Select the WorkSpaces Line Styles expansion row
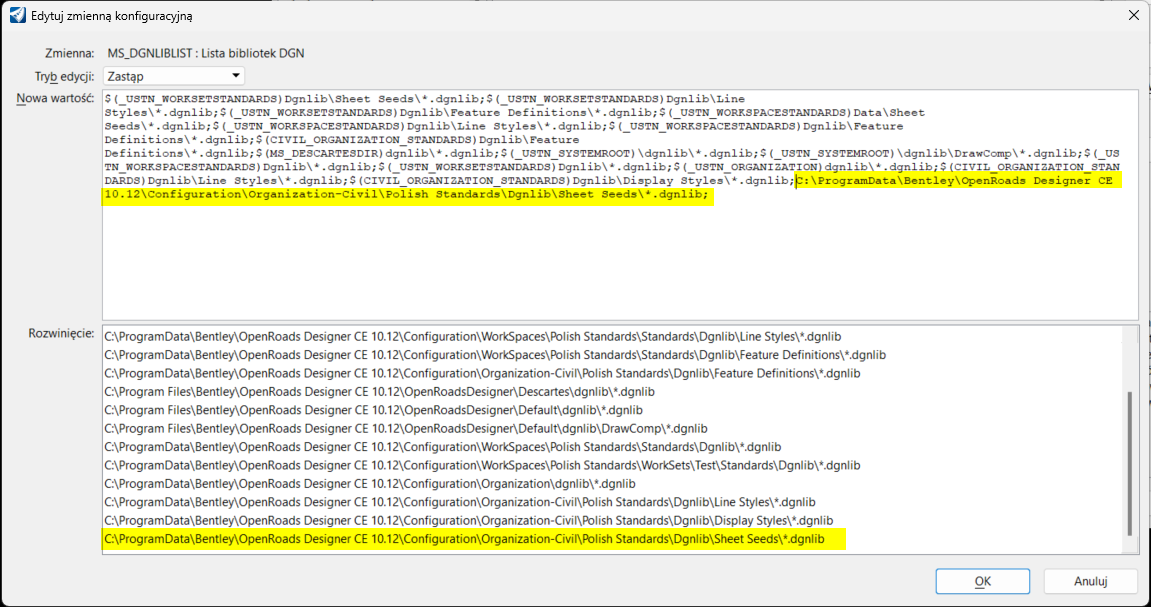The width and height of the screenshot is (1151, 607). 472,336
